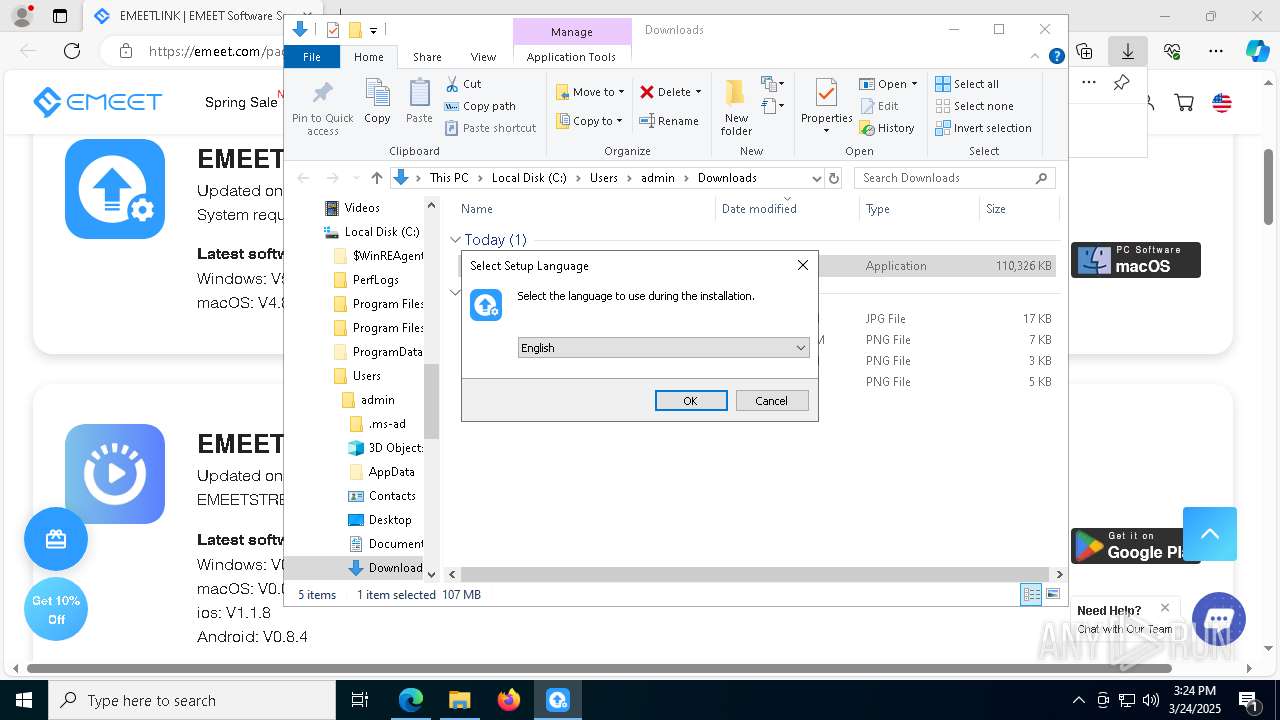The width and height of the screenshot is (1280, 720).
Task: Open the Edge Downloads icon
Action: 1128,51
